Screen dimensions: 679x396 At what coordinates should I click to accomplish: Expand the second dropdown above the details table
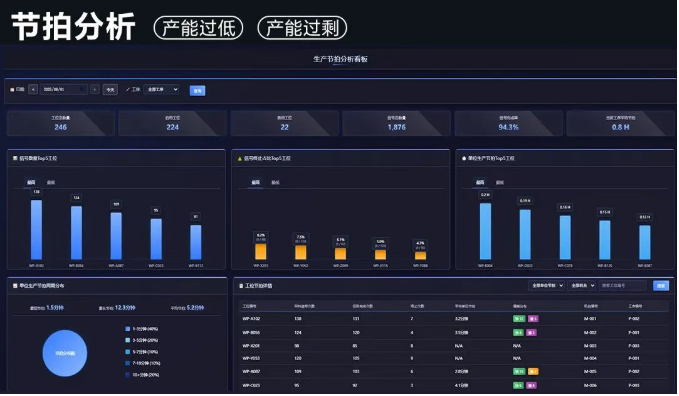point(582,286)
